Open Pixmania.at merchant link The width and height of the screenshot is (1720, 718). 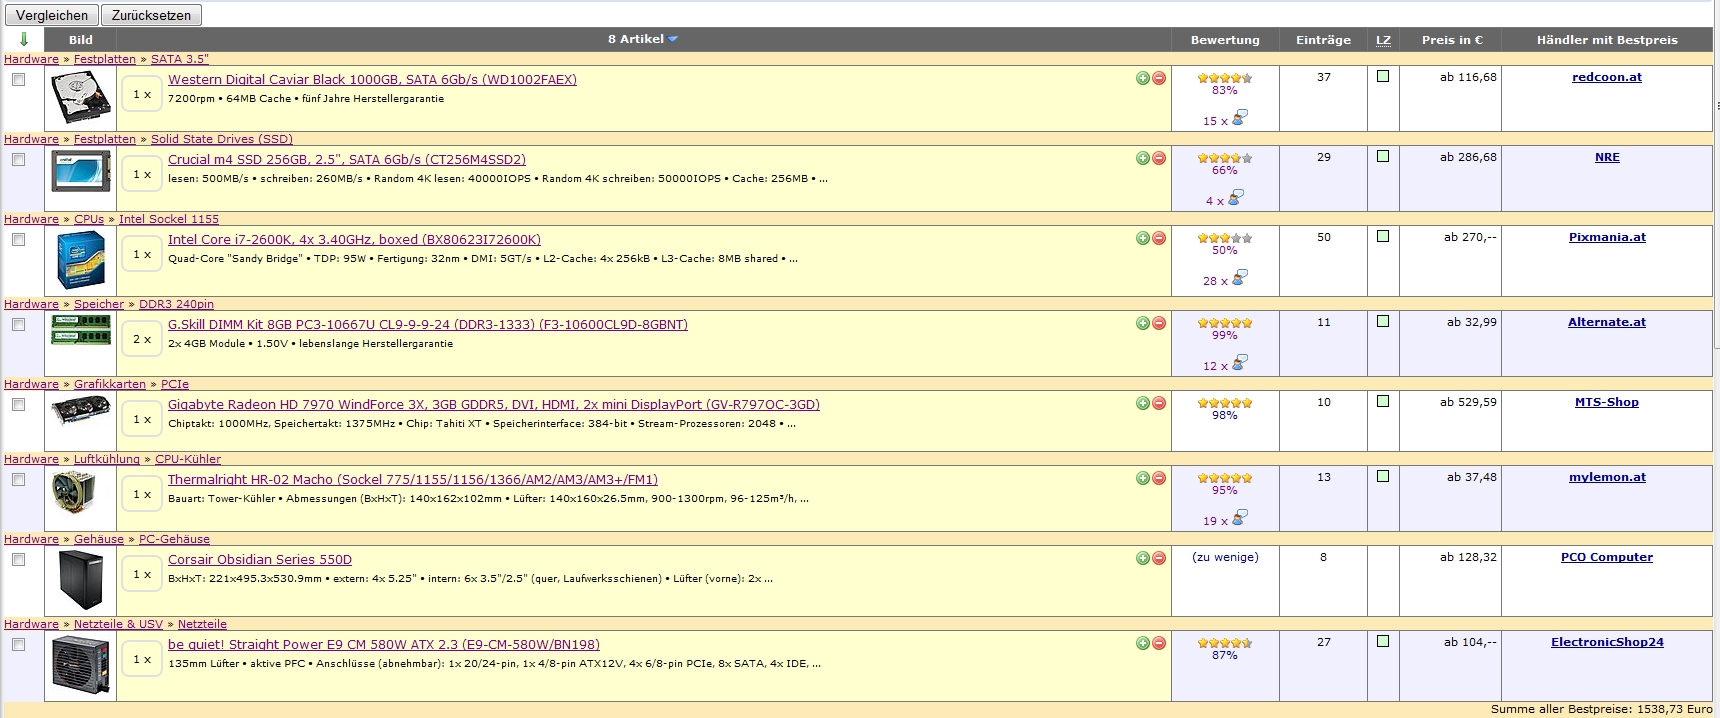click(1607, 237)
